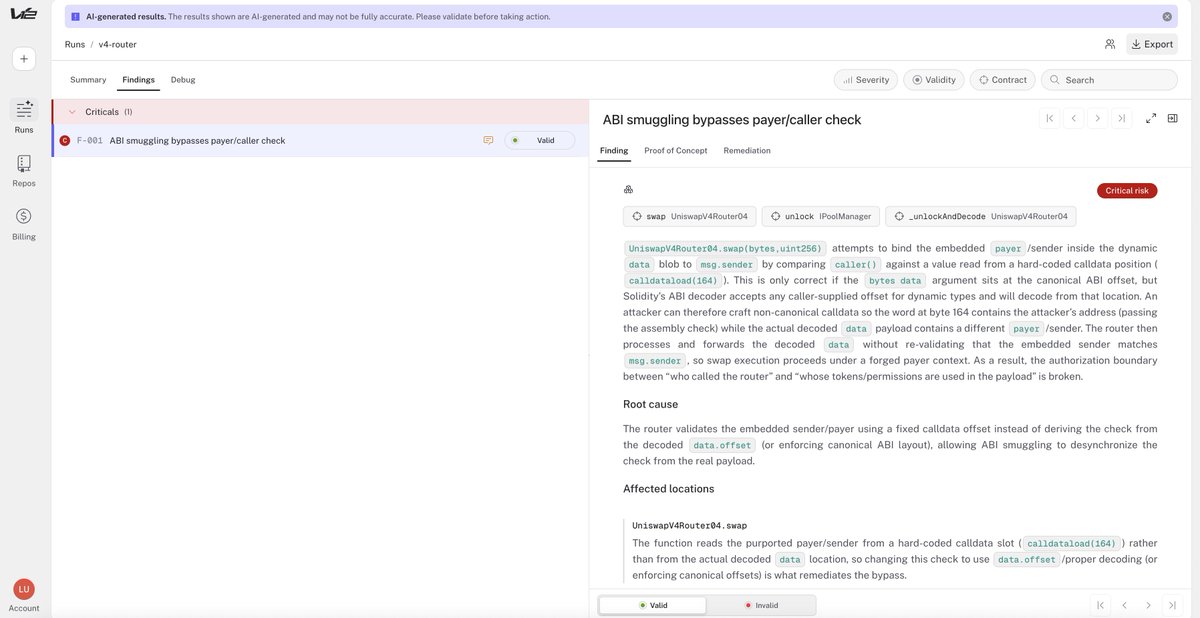Screen dimensions: 1200x618
Task: Collapse the Criticals group
Action: pos(72,112)
